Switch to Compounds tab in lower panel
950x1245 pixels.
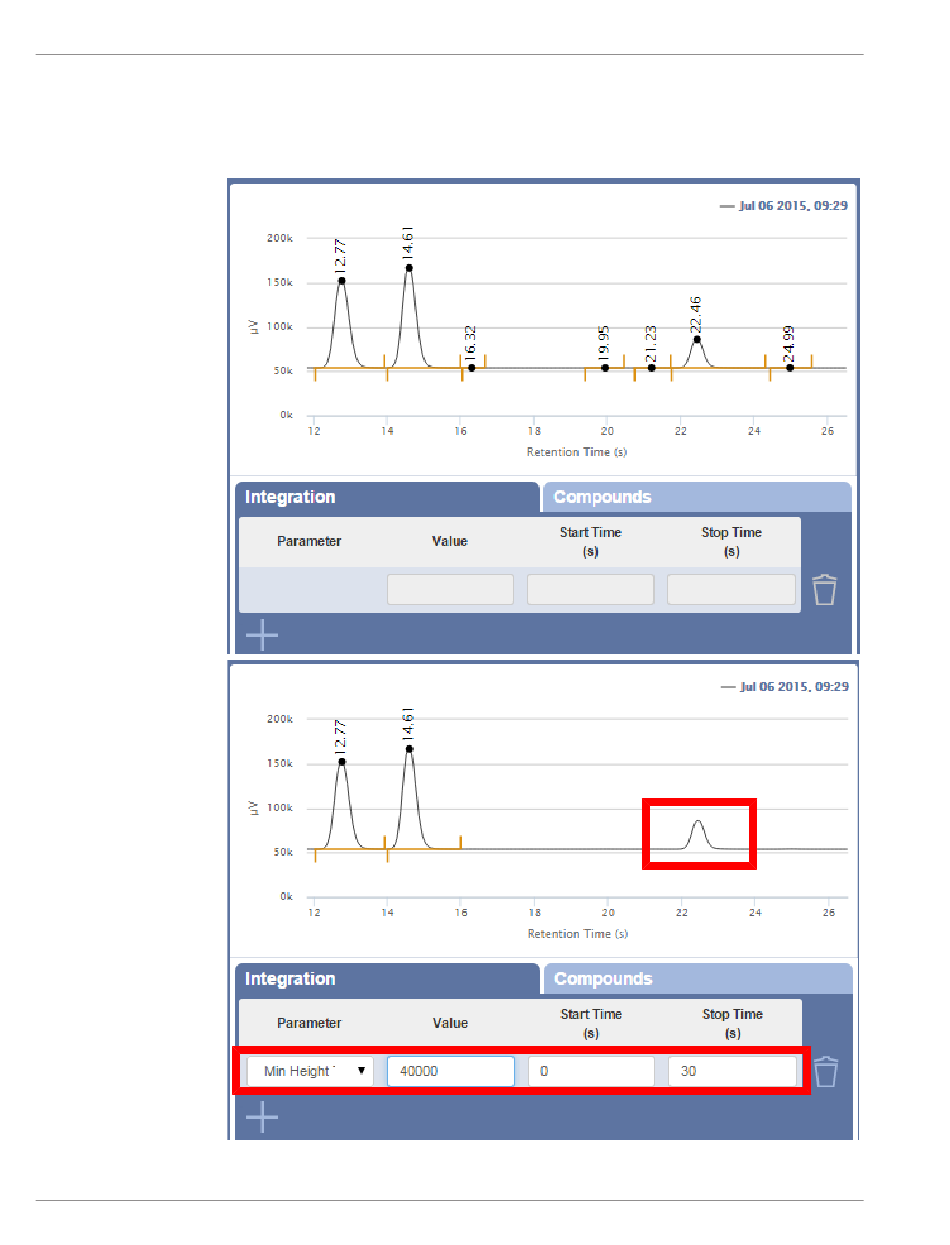697,979
